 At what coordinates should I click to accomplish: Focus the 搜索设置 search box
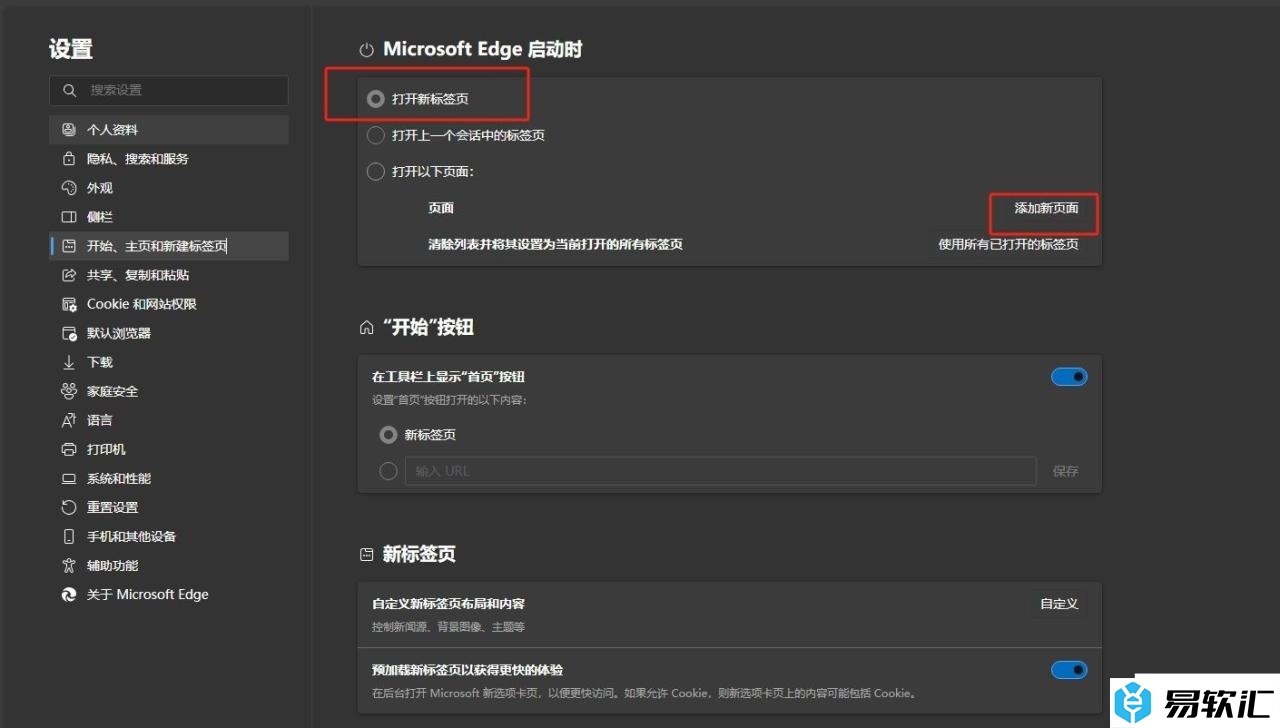[169, 90]
